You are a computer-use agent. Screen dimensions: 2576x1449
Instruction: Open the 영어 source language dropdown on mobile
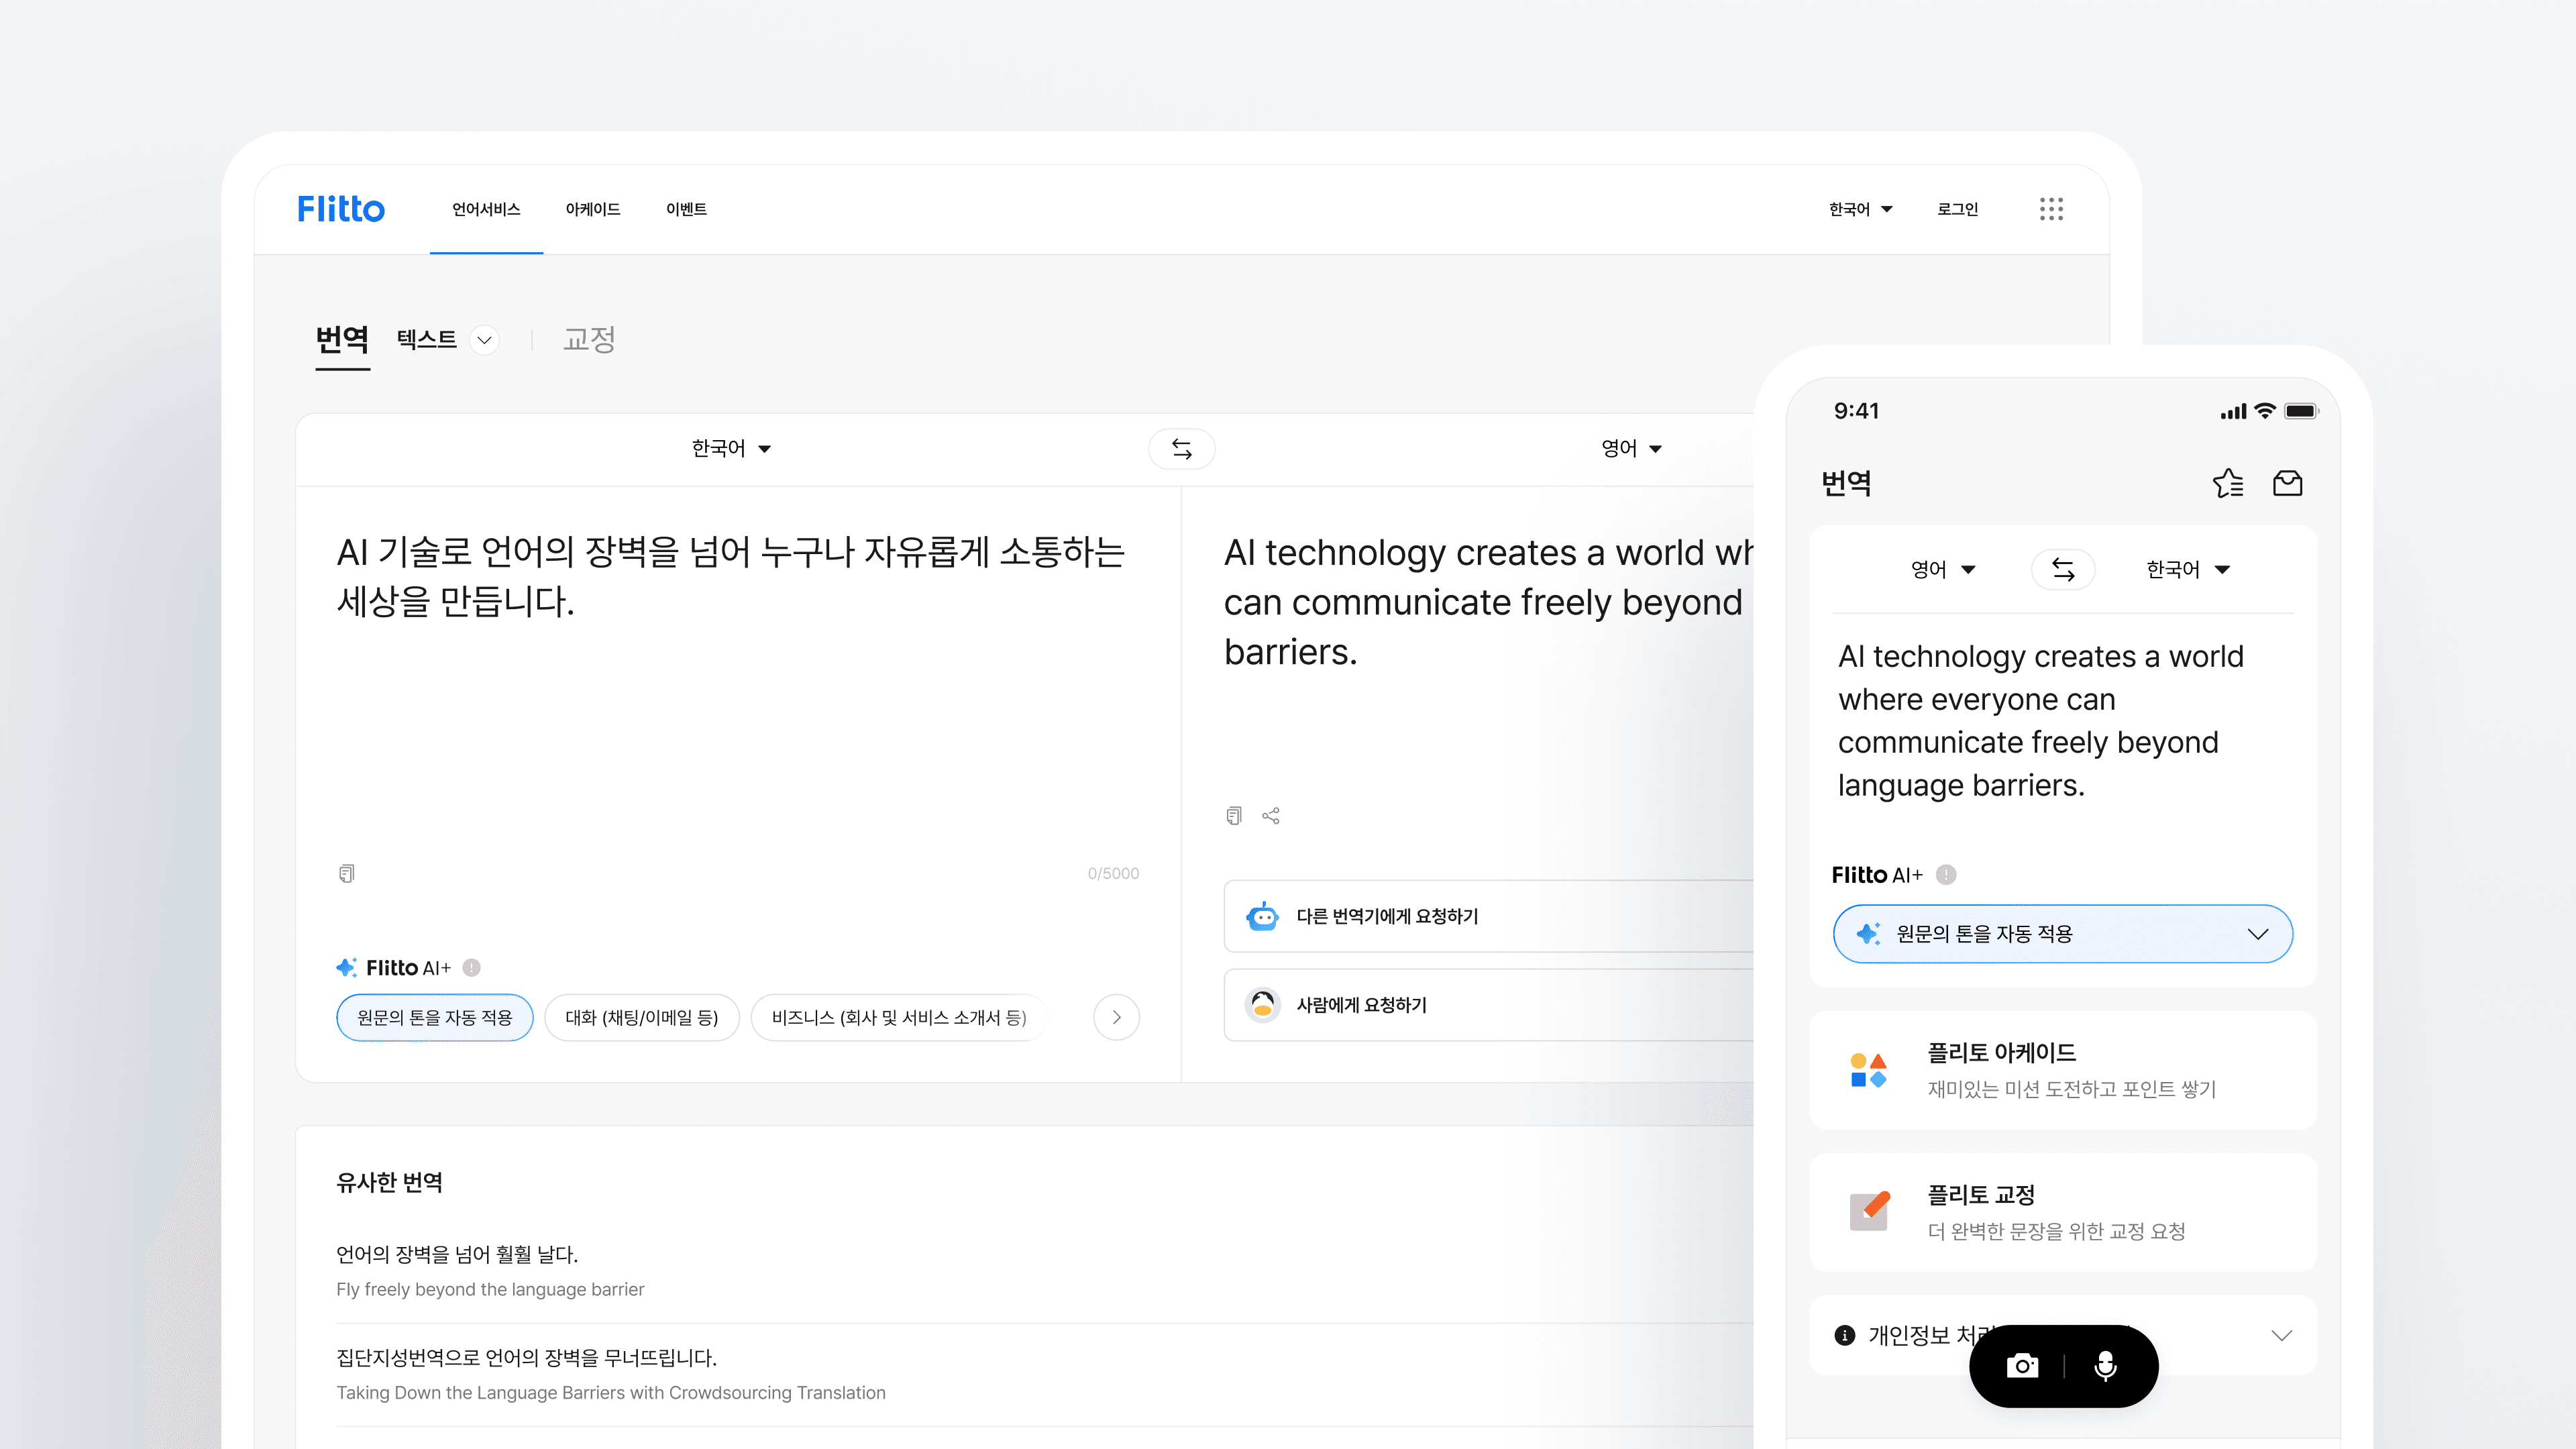point(1943,569)
